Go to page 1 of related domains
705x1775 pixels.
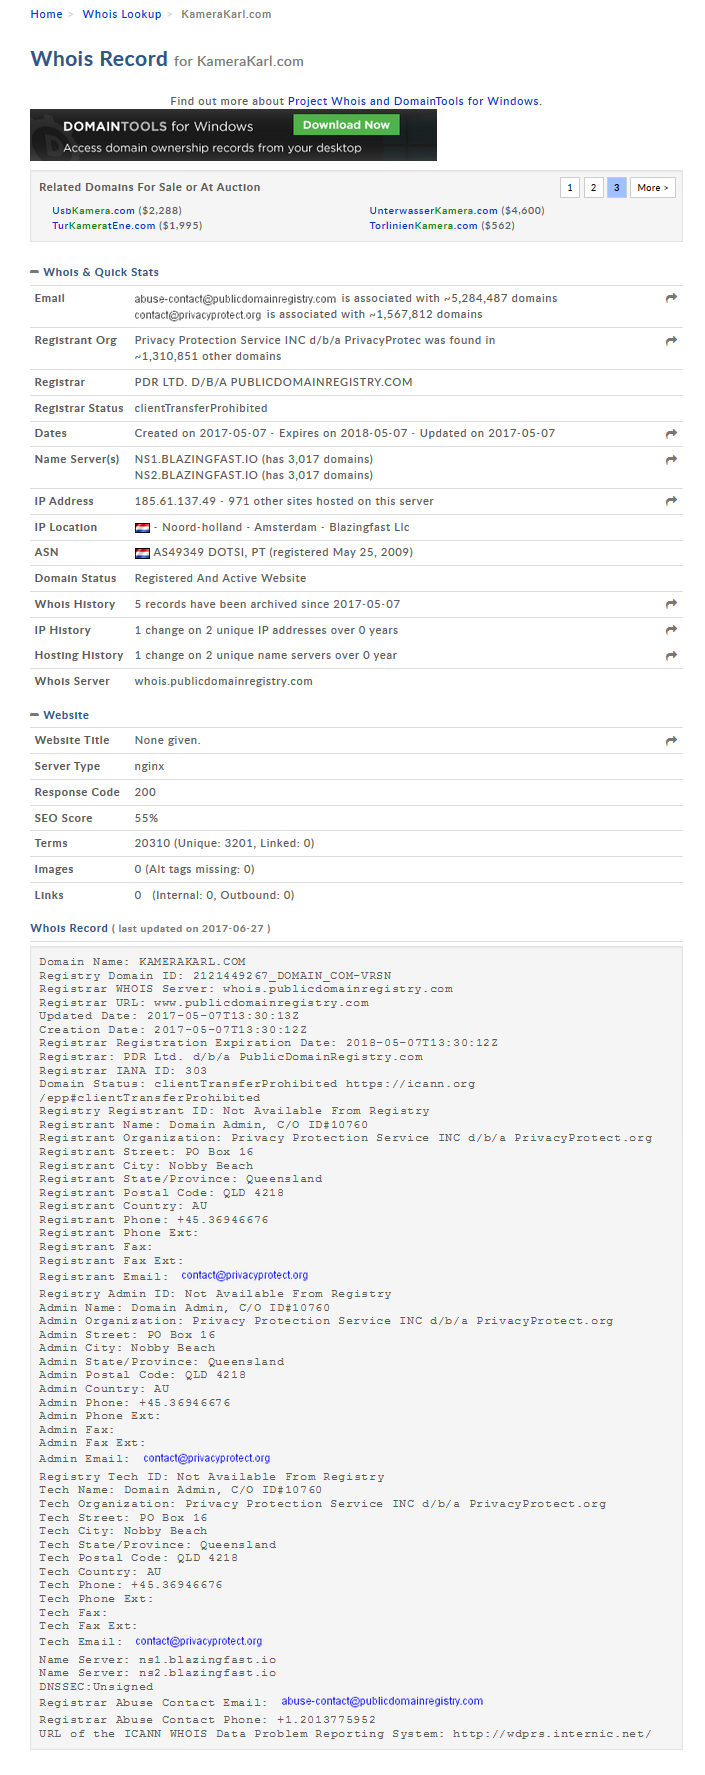(570, 188)
